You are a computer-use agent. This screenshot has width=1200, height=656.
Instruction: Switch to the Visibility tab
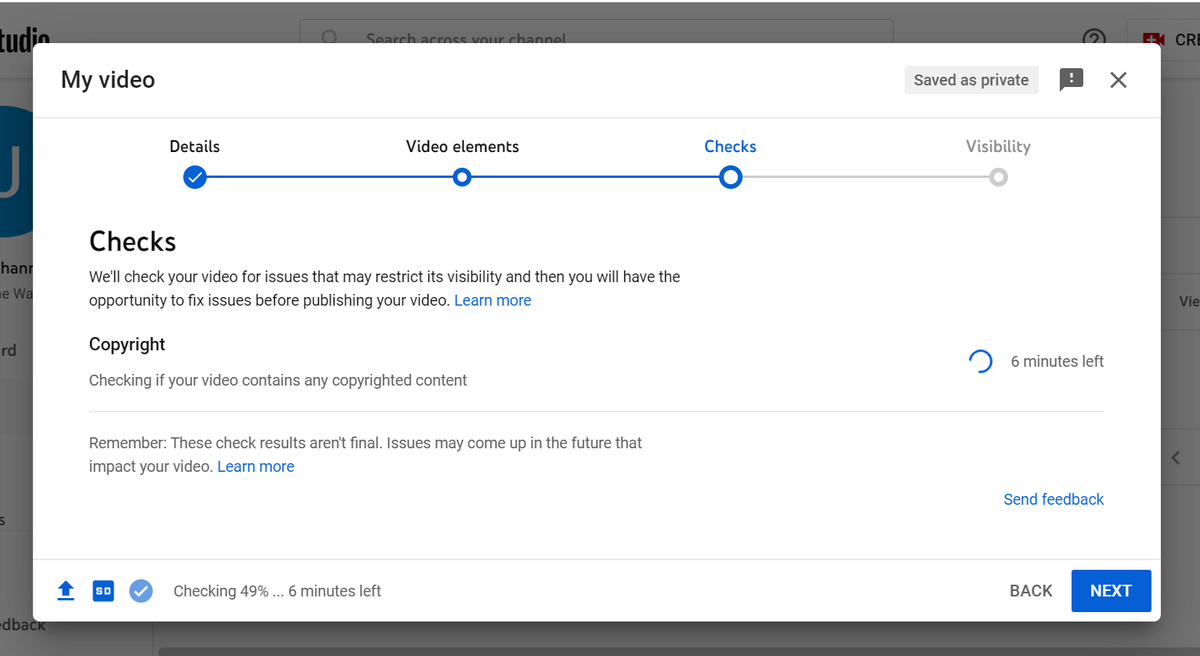[997, 146]
